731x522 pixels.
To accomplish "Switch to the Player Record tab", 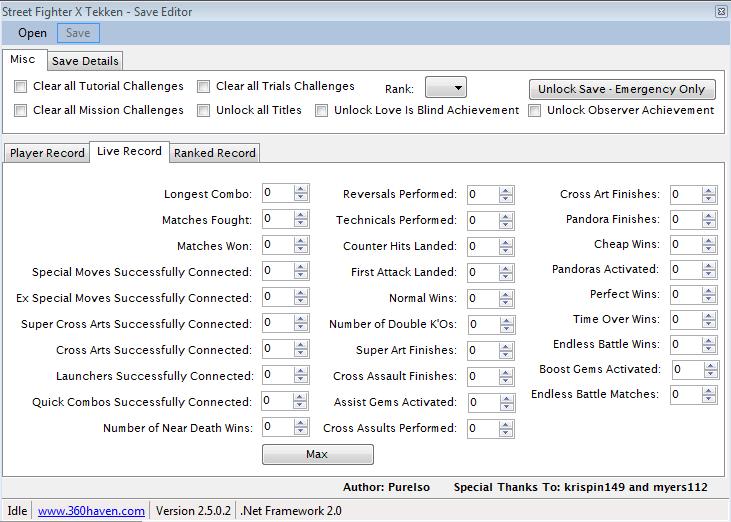I will [x=47, y=153].
